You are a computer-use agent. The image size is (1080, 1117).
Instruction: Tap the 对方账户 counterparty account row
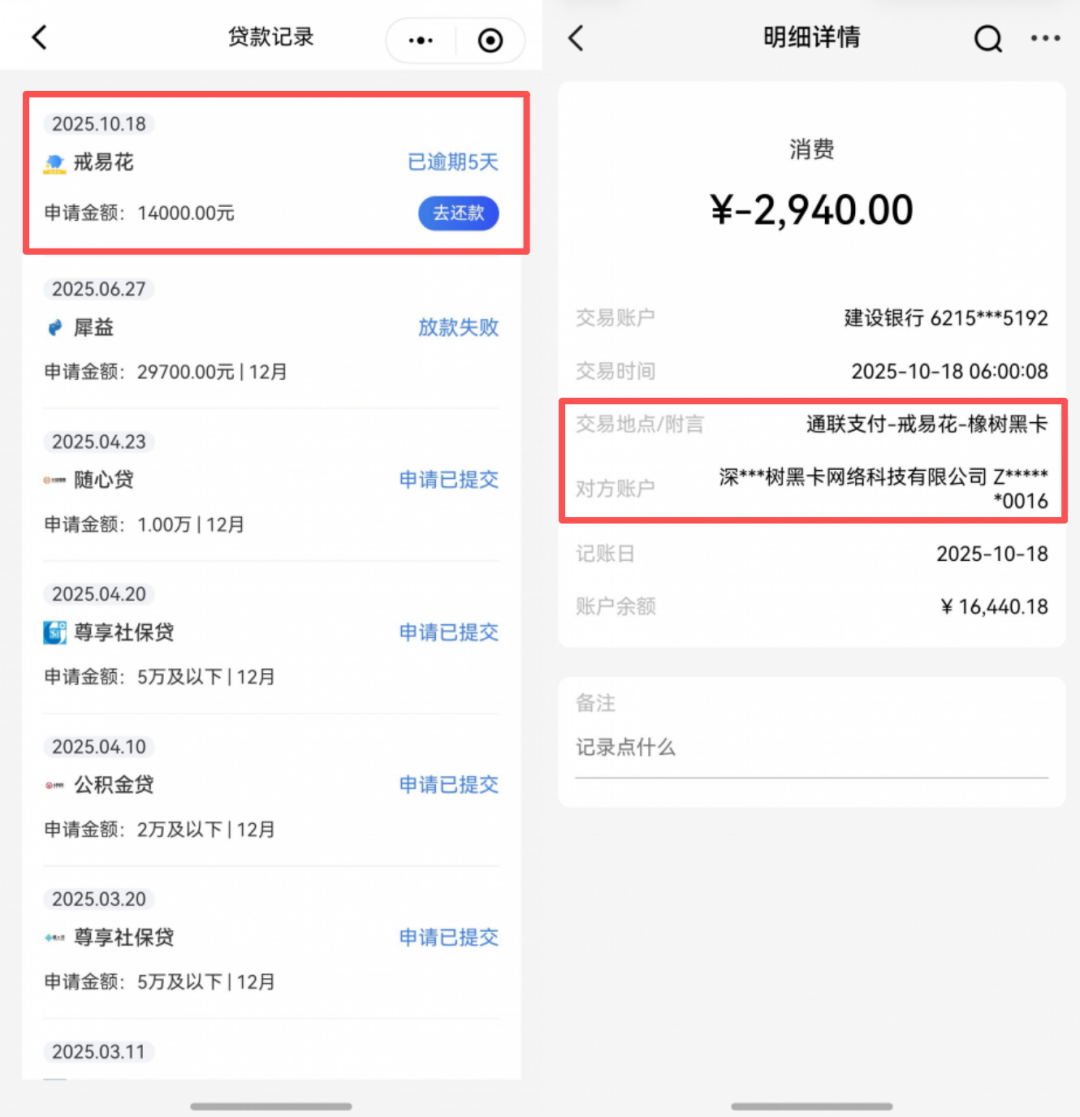click(811, 488)
